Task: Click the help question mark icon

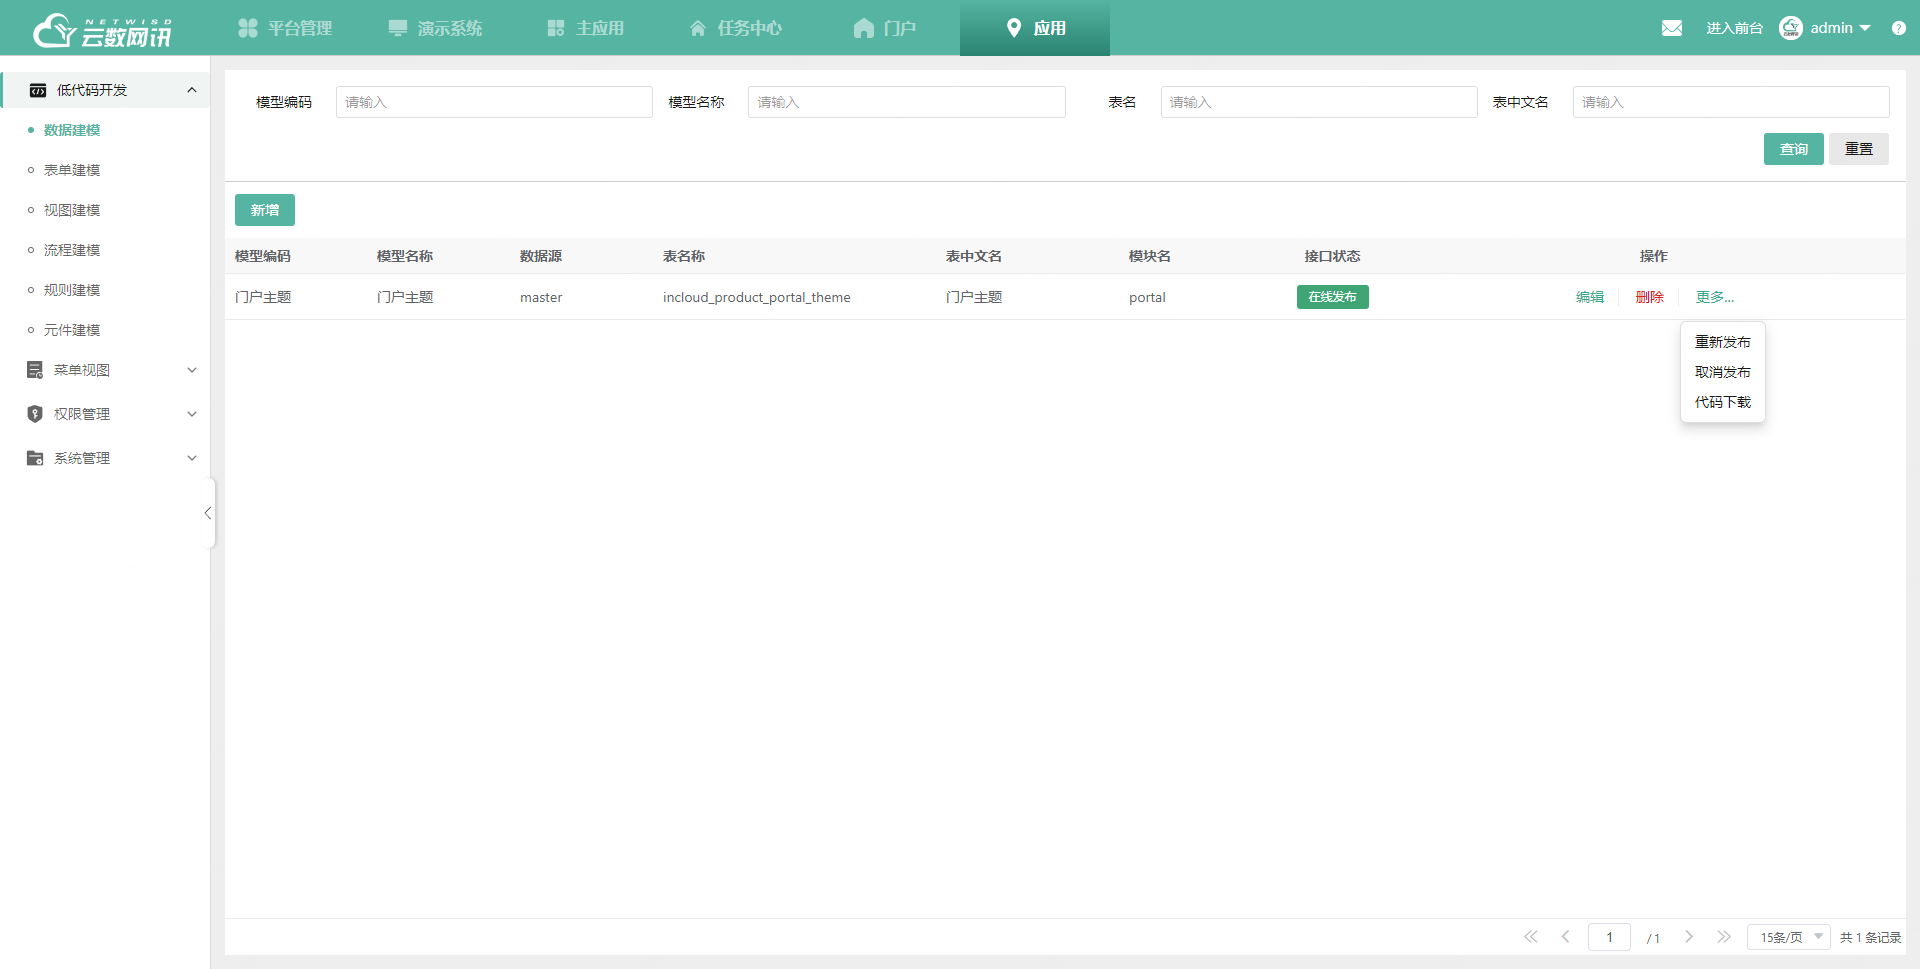Action: [x=1898, y=28]
